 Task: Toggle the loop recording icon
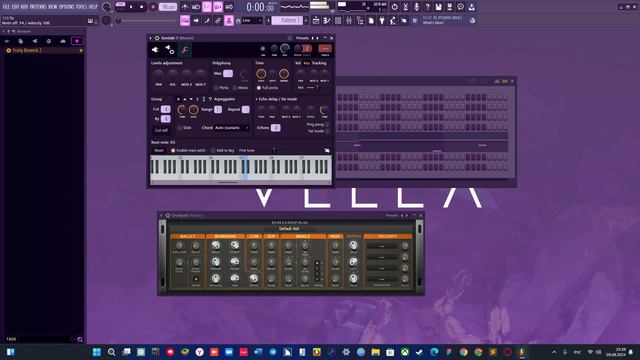pos(229,7)
